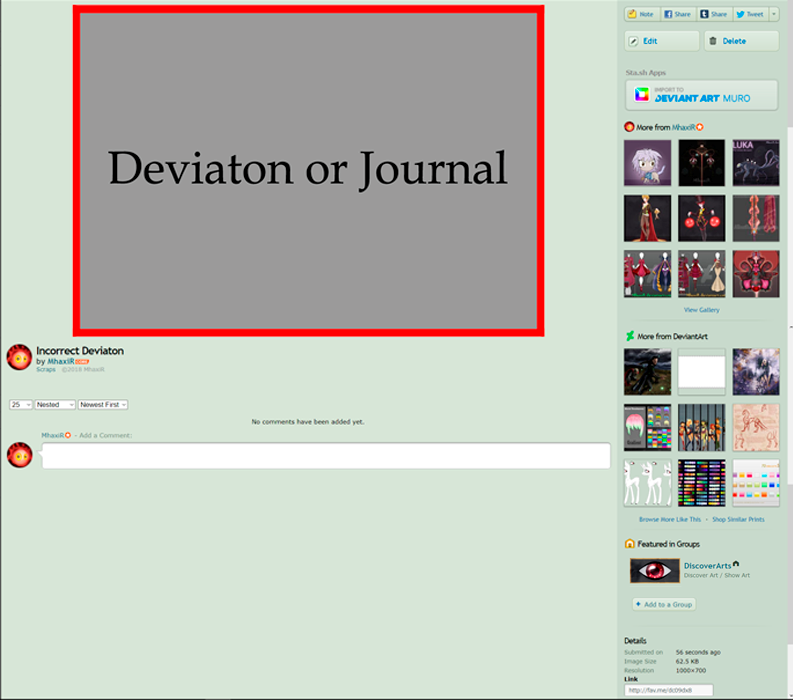Click the small avatar beside More from MhaxiR
This screenshot has width=793, height=700.
[629, 127]
